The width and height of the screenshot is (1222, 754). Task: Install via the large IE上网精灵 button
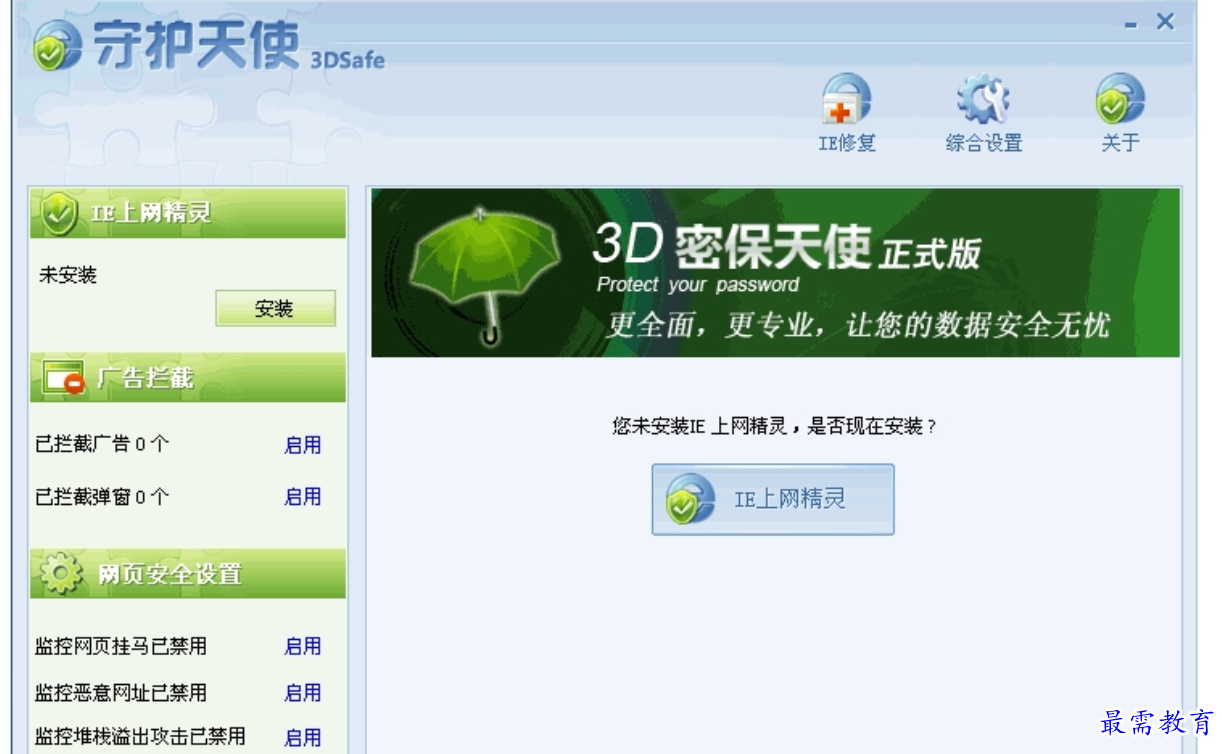(x=773, y=499)
